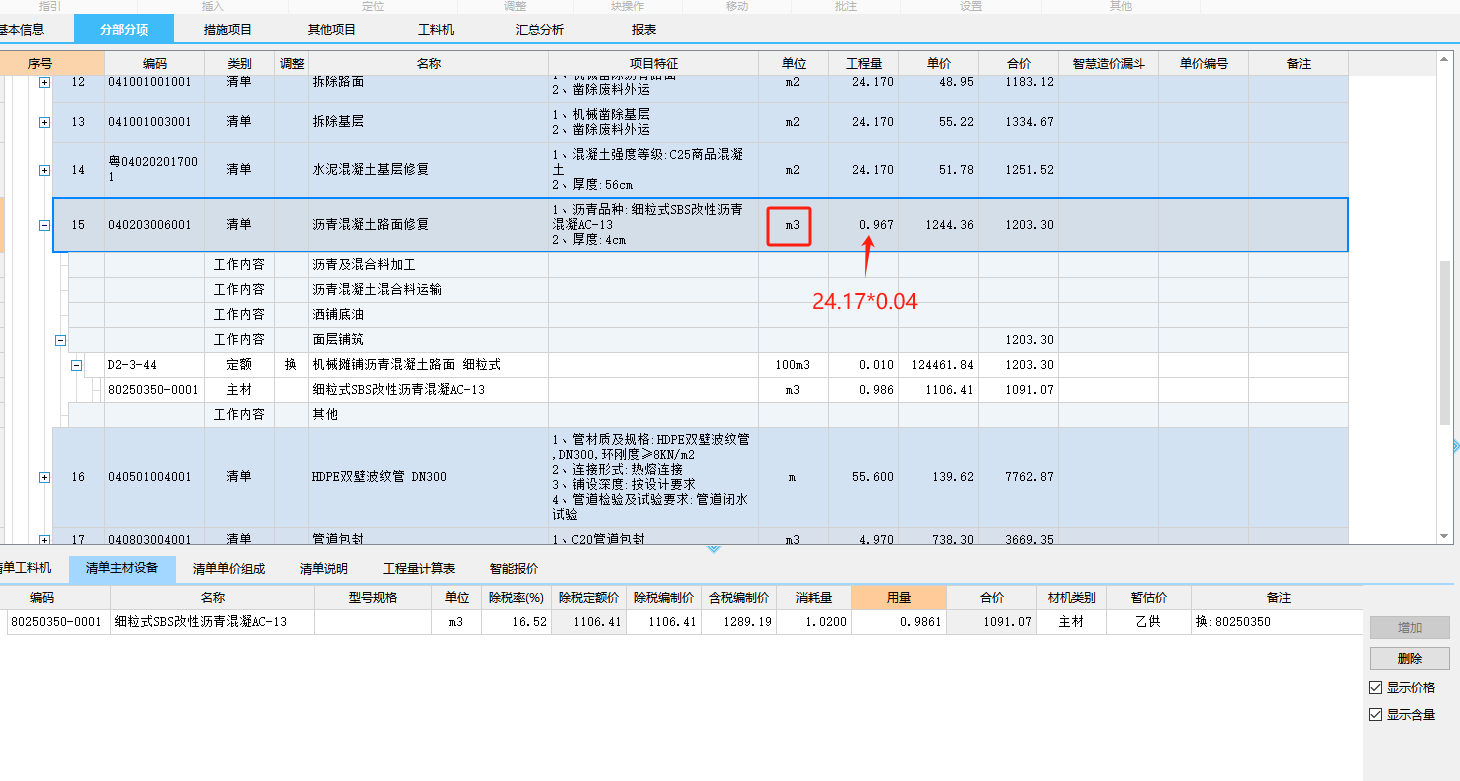The image size is (1460, 781).
Task: Select the 139.62 unit price cell
Action: point(939,477)
